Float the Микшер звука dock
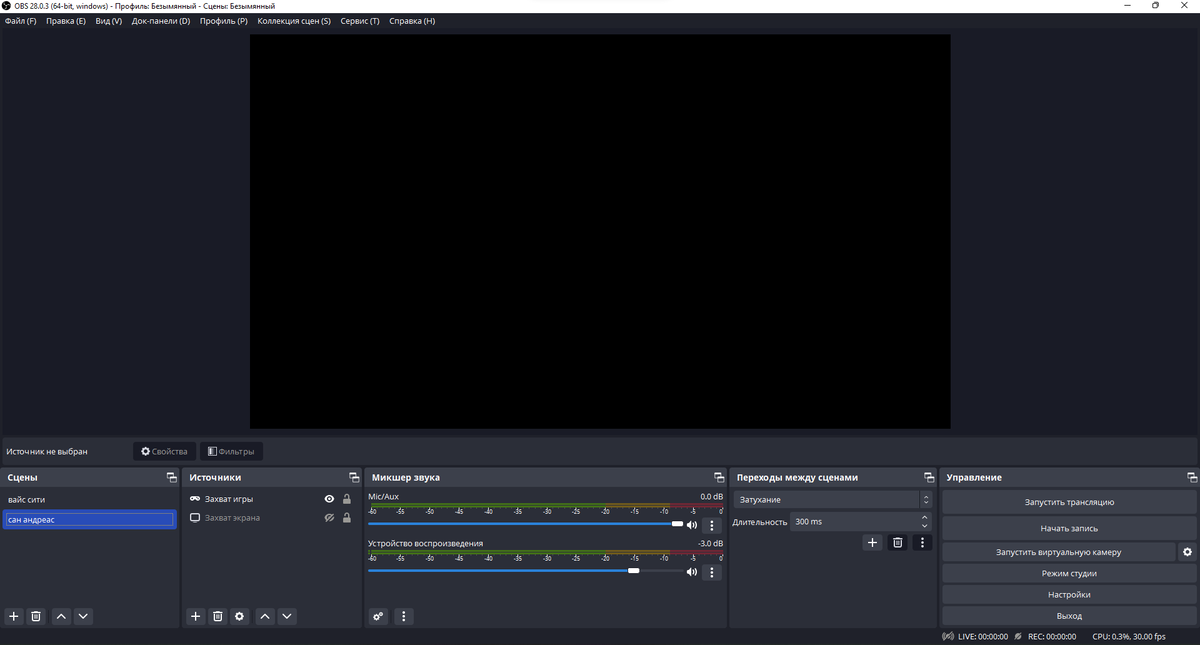This screenshot has height=645, width=1200. tap(719, 478)
